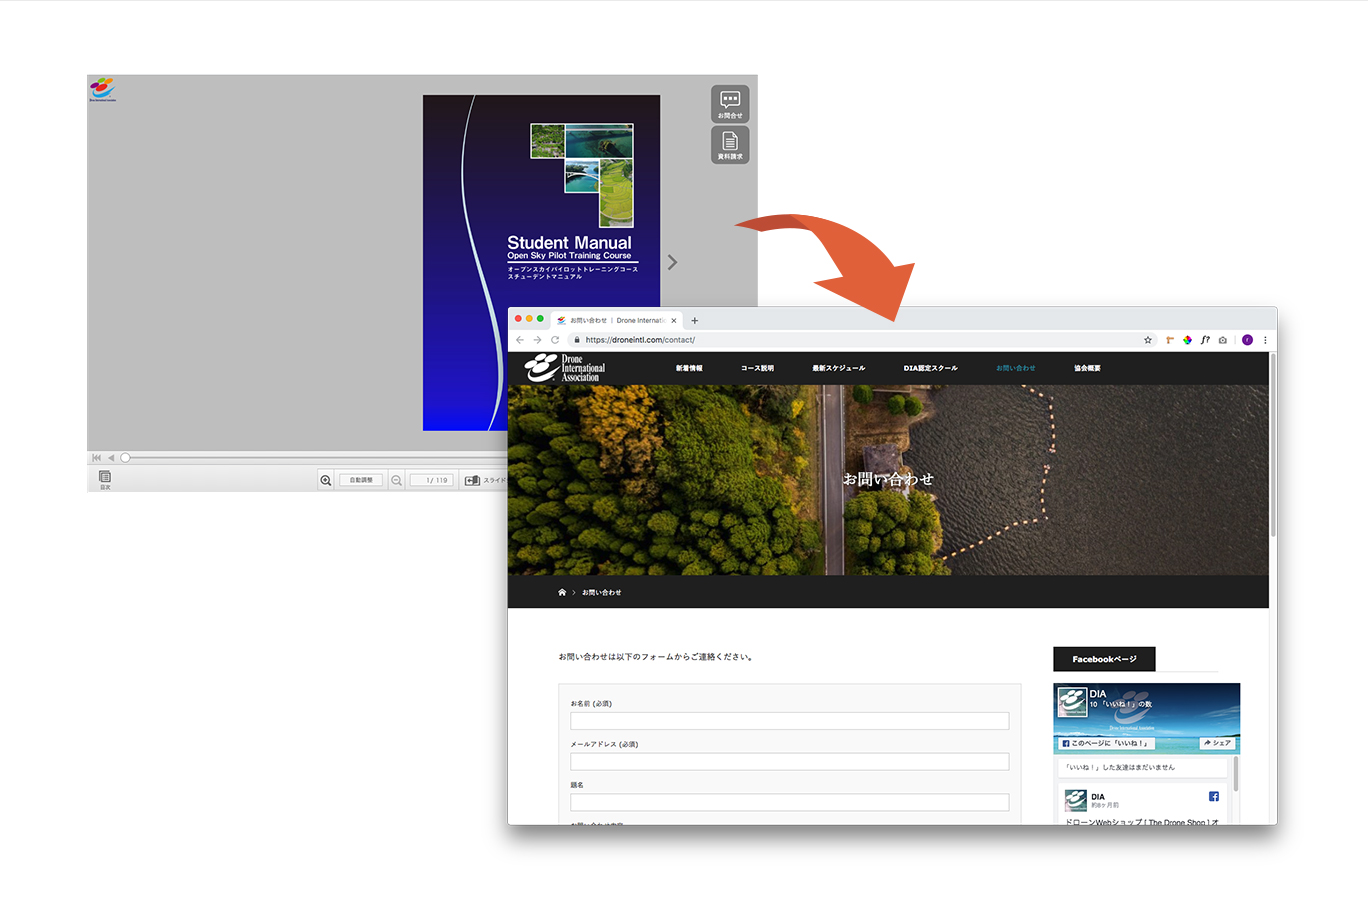Click the 資料請求 document icon
This screenshot has height=910, width=1368.
click(730, 145)
